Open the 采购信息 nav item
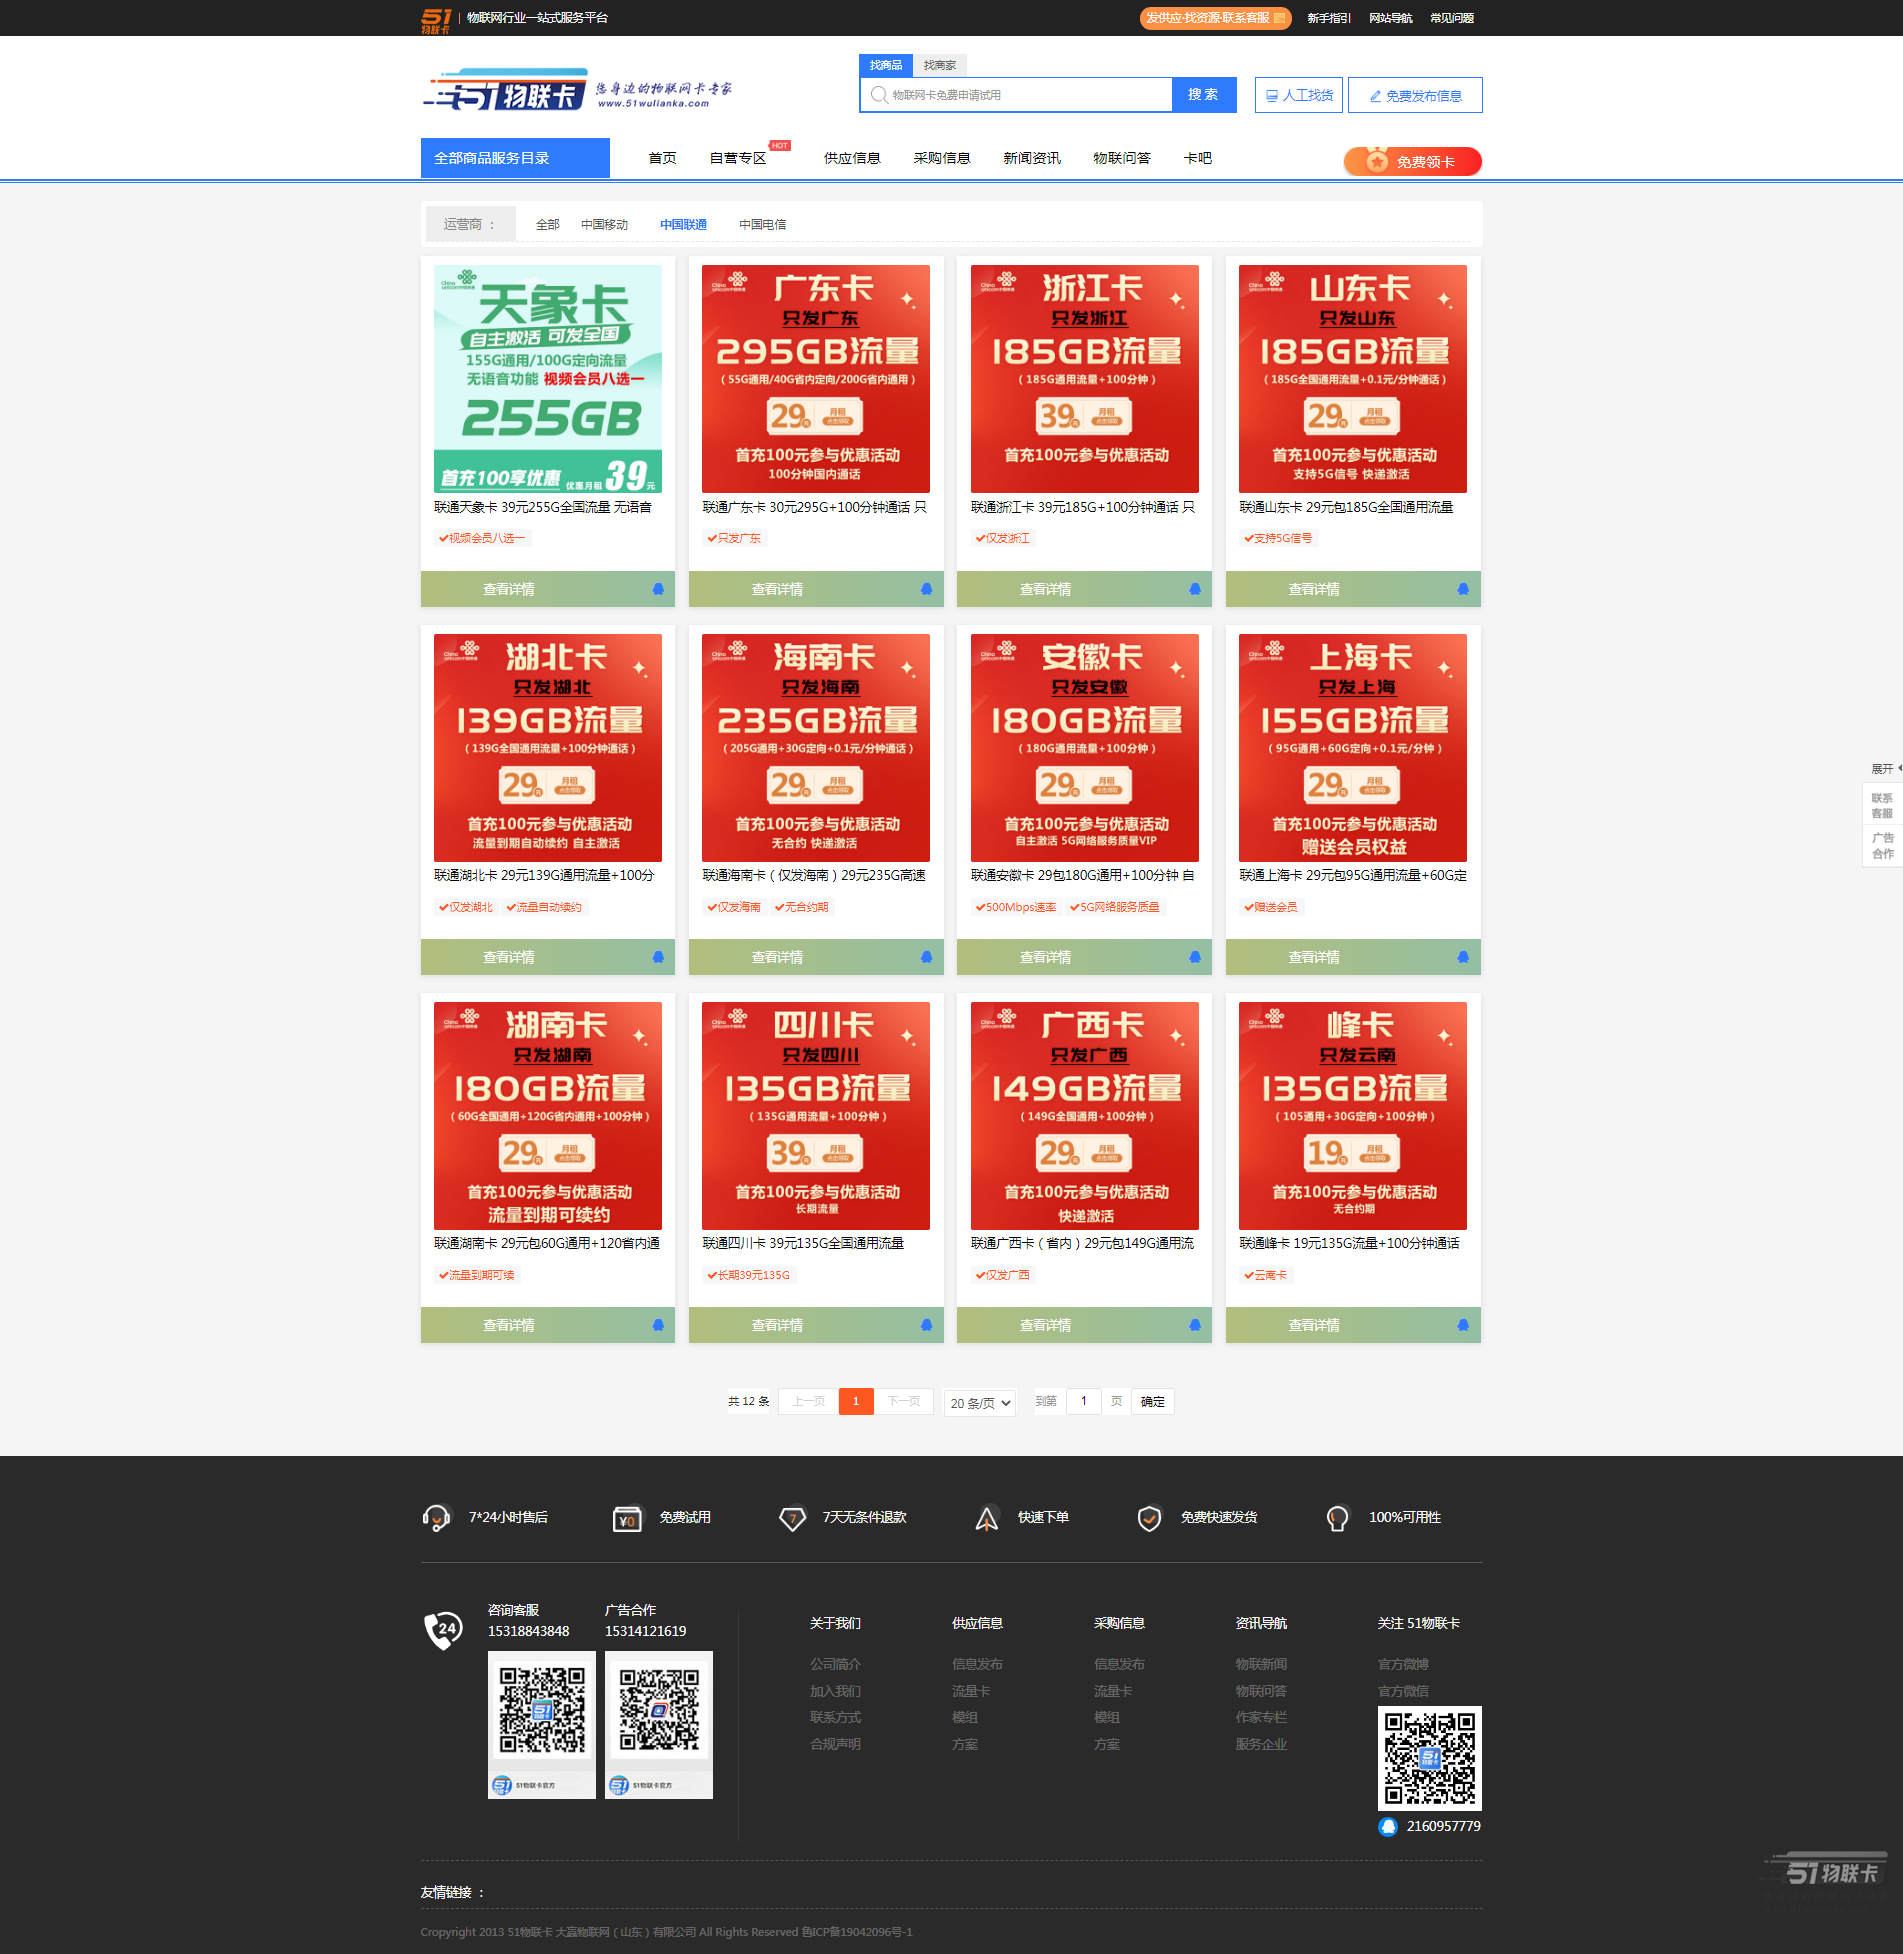The image size is (1903, 1954). point(942,158)
